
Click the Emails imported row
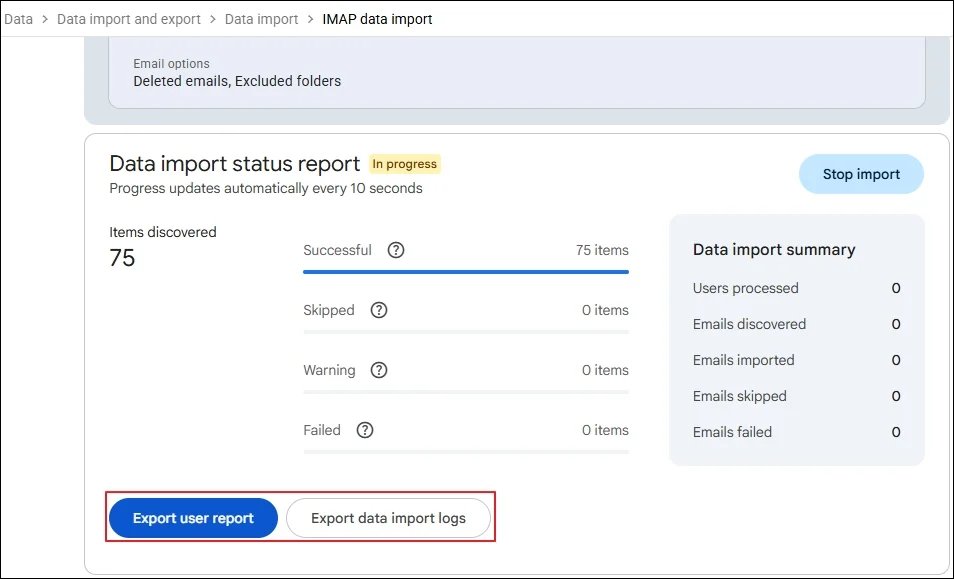[x=796, y=360]
